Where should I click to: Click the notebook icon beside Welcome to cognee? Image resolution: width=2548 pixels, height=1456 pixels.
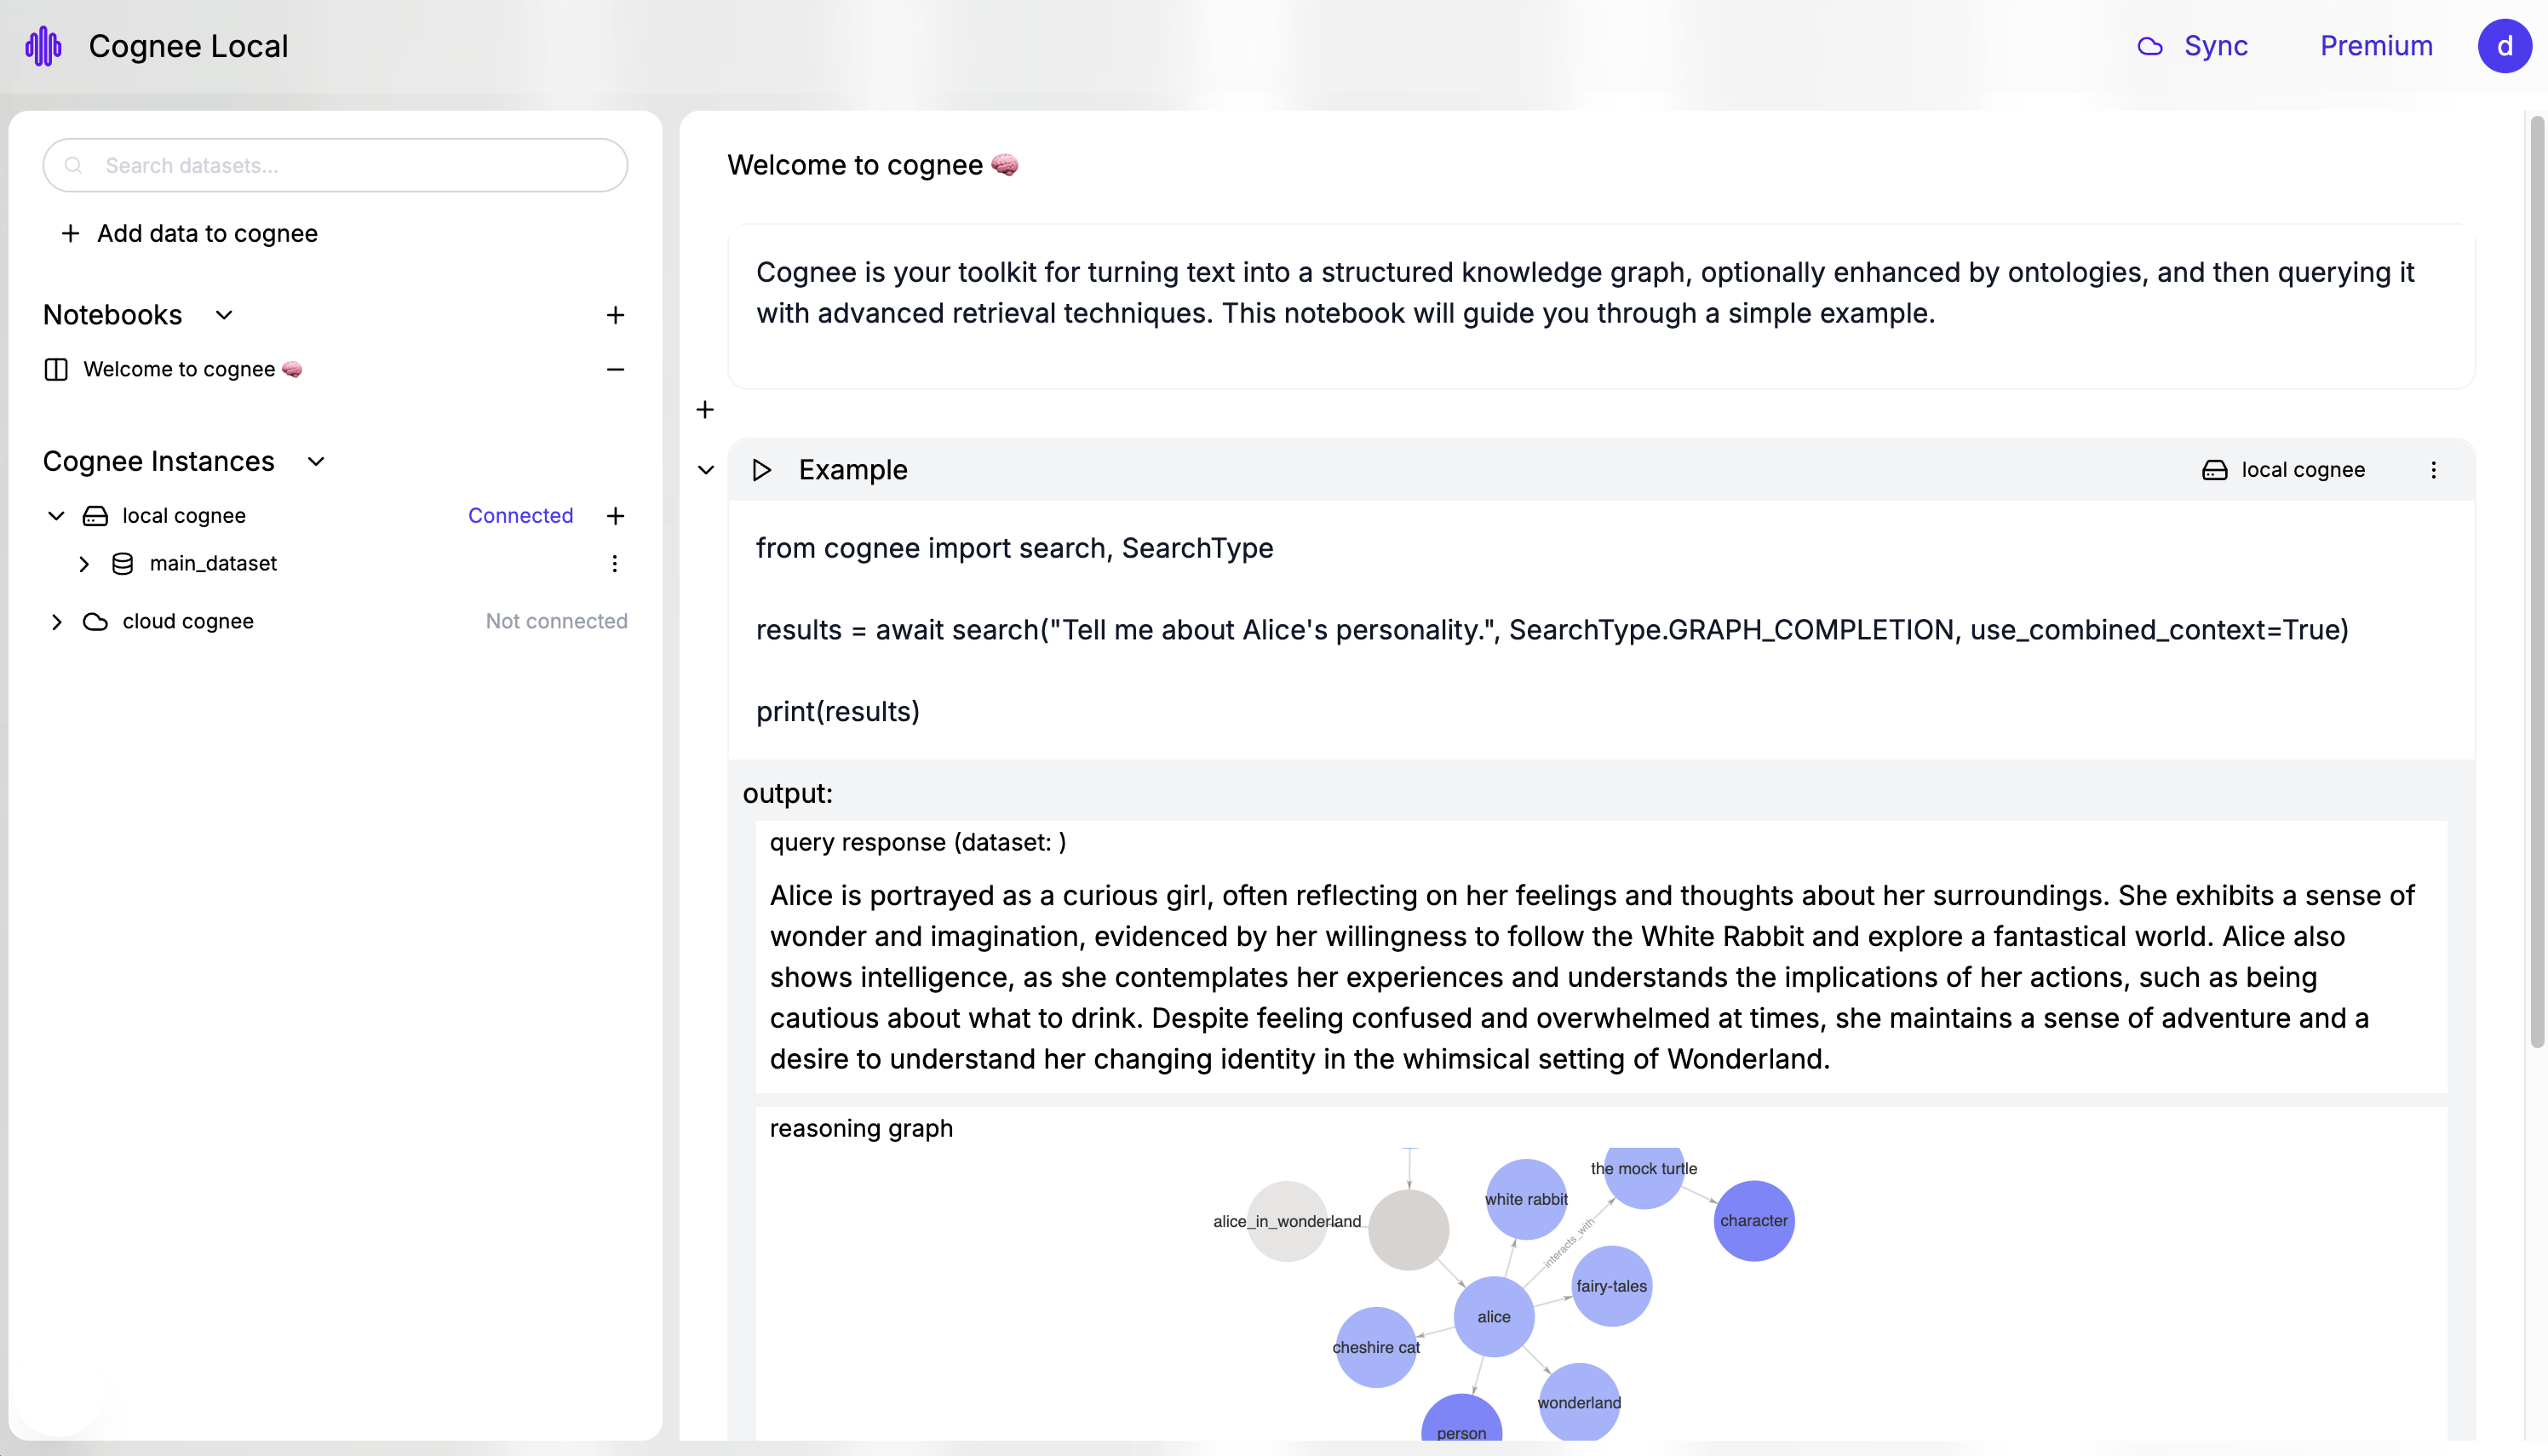56,369
